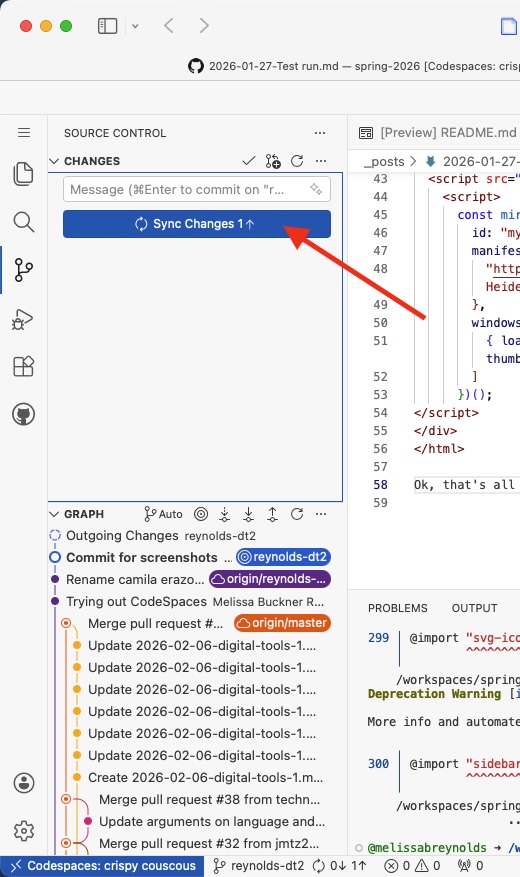Click the reynolds-dt2 branch badge
The height and width of the screenshot is (877, 520).
click(283, 557)
